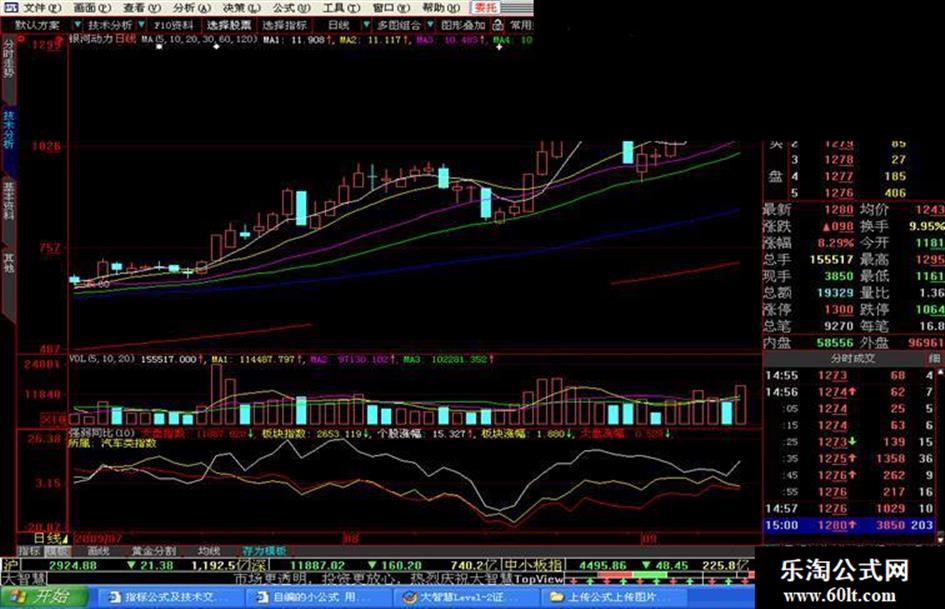Click the 大智慧 status bar label

click(x=23, y=579)
